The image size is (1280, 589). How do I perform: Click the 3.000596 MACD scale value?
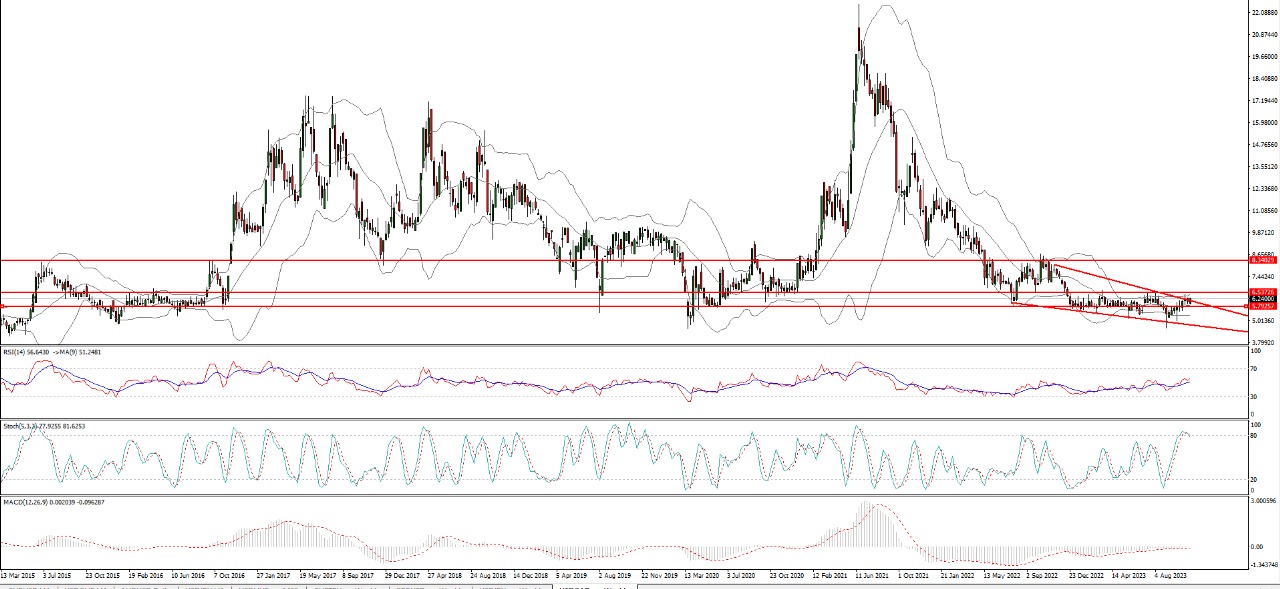click(1264, 499)
